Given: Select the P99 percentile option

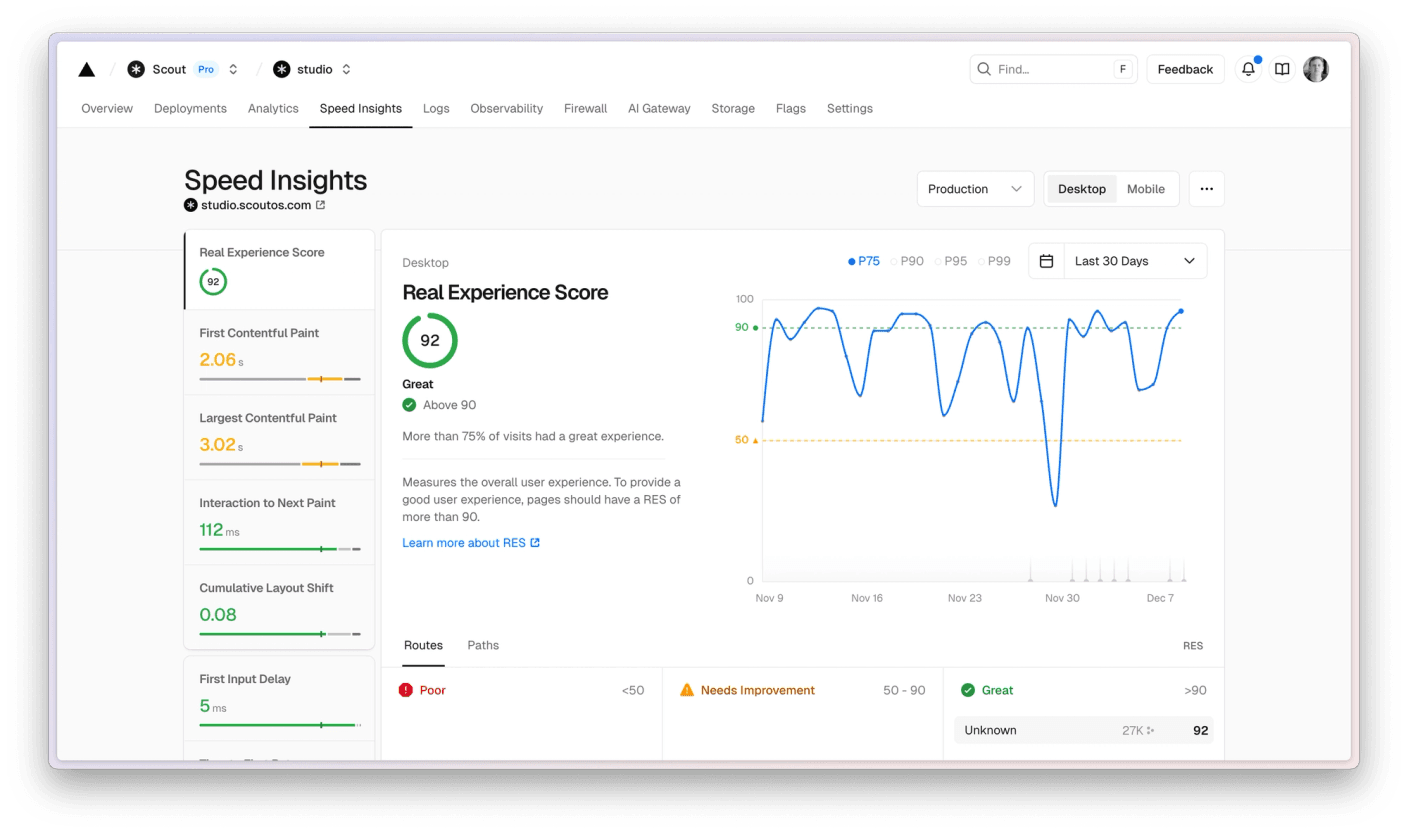Looking at the screenshot, I should tap(994, 261).
